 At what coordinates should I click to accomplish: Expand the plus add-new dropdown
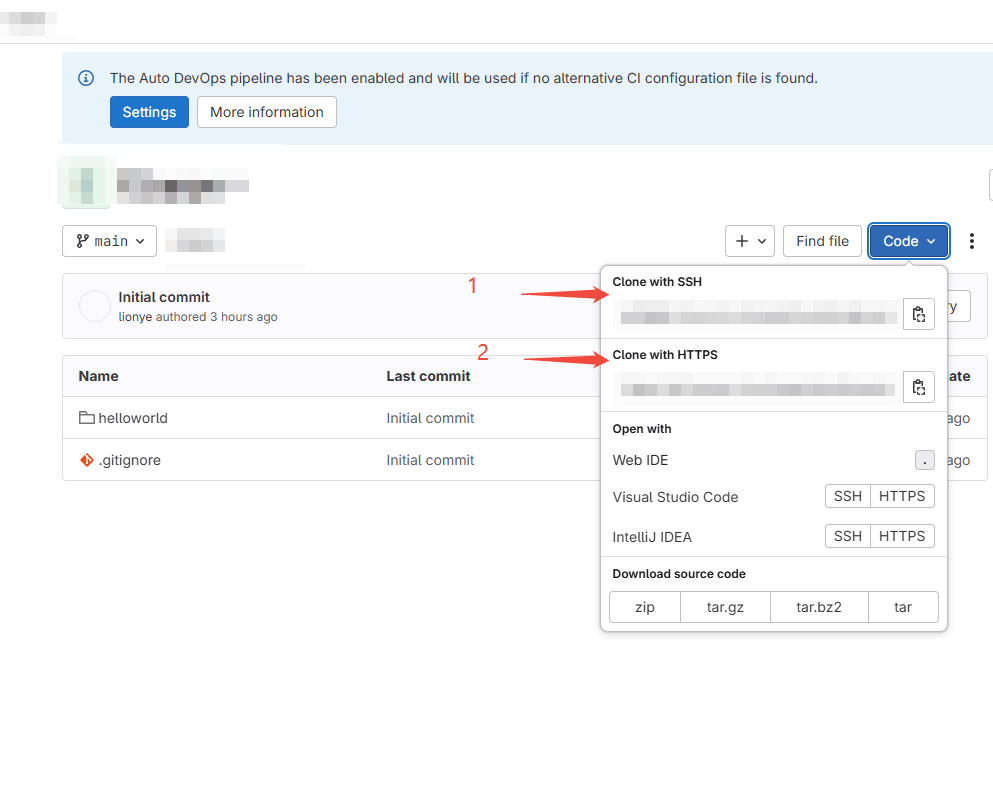[750, 241]
